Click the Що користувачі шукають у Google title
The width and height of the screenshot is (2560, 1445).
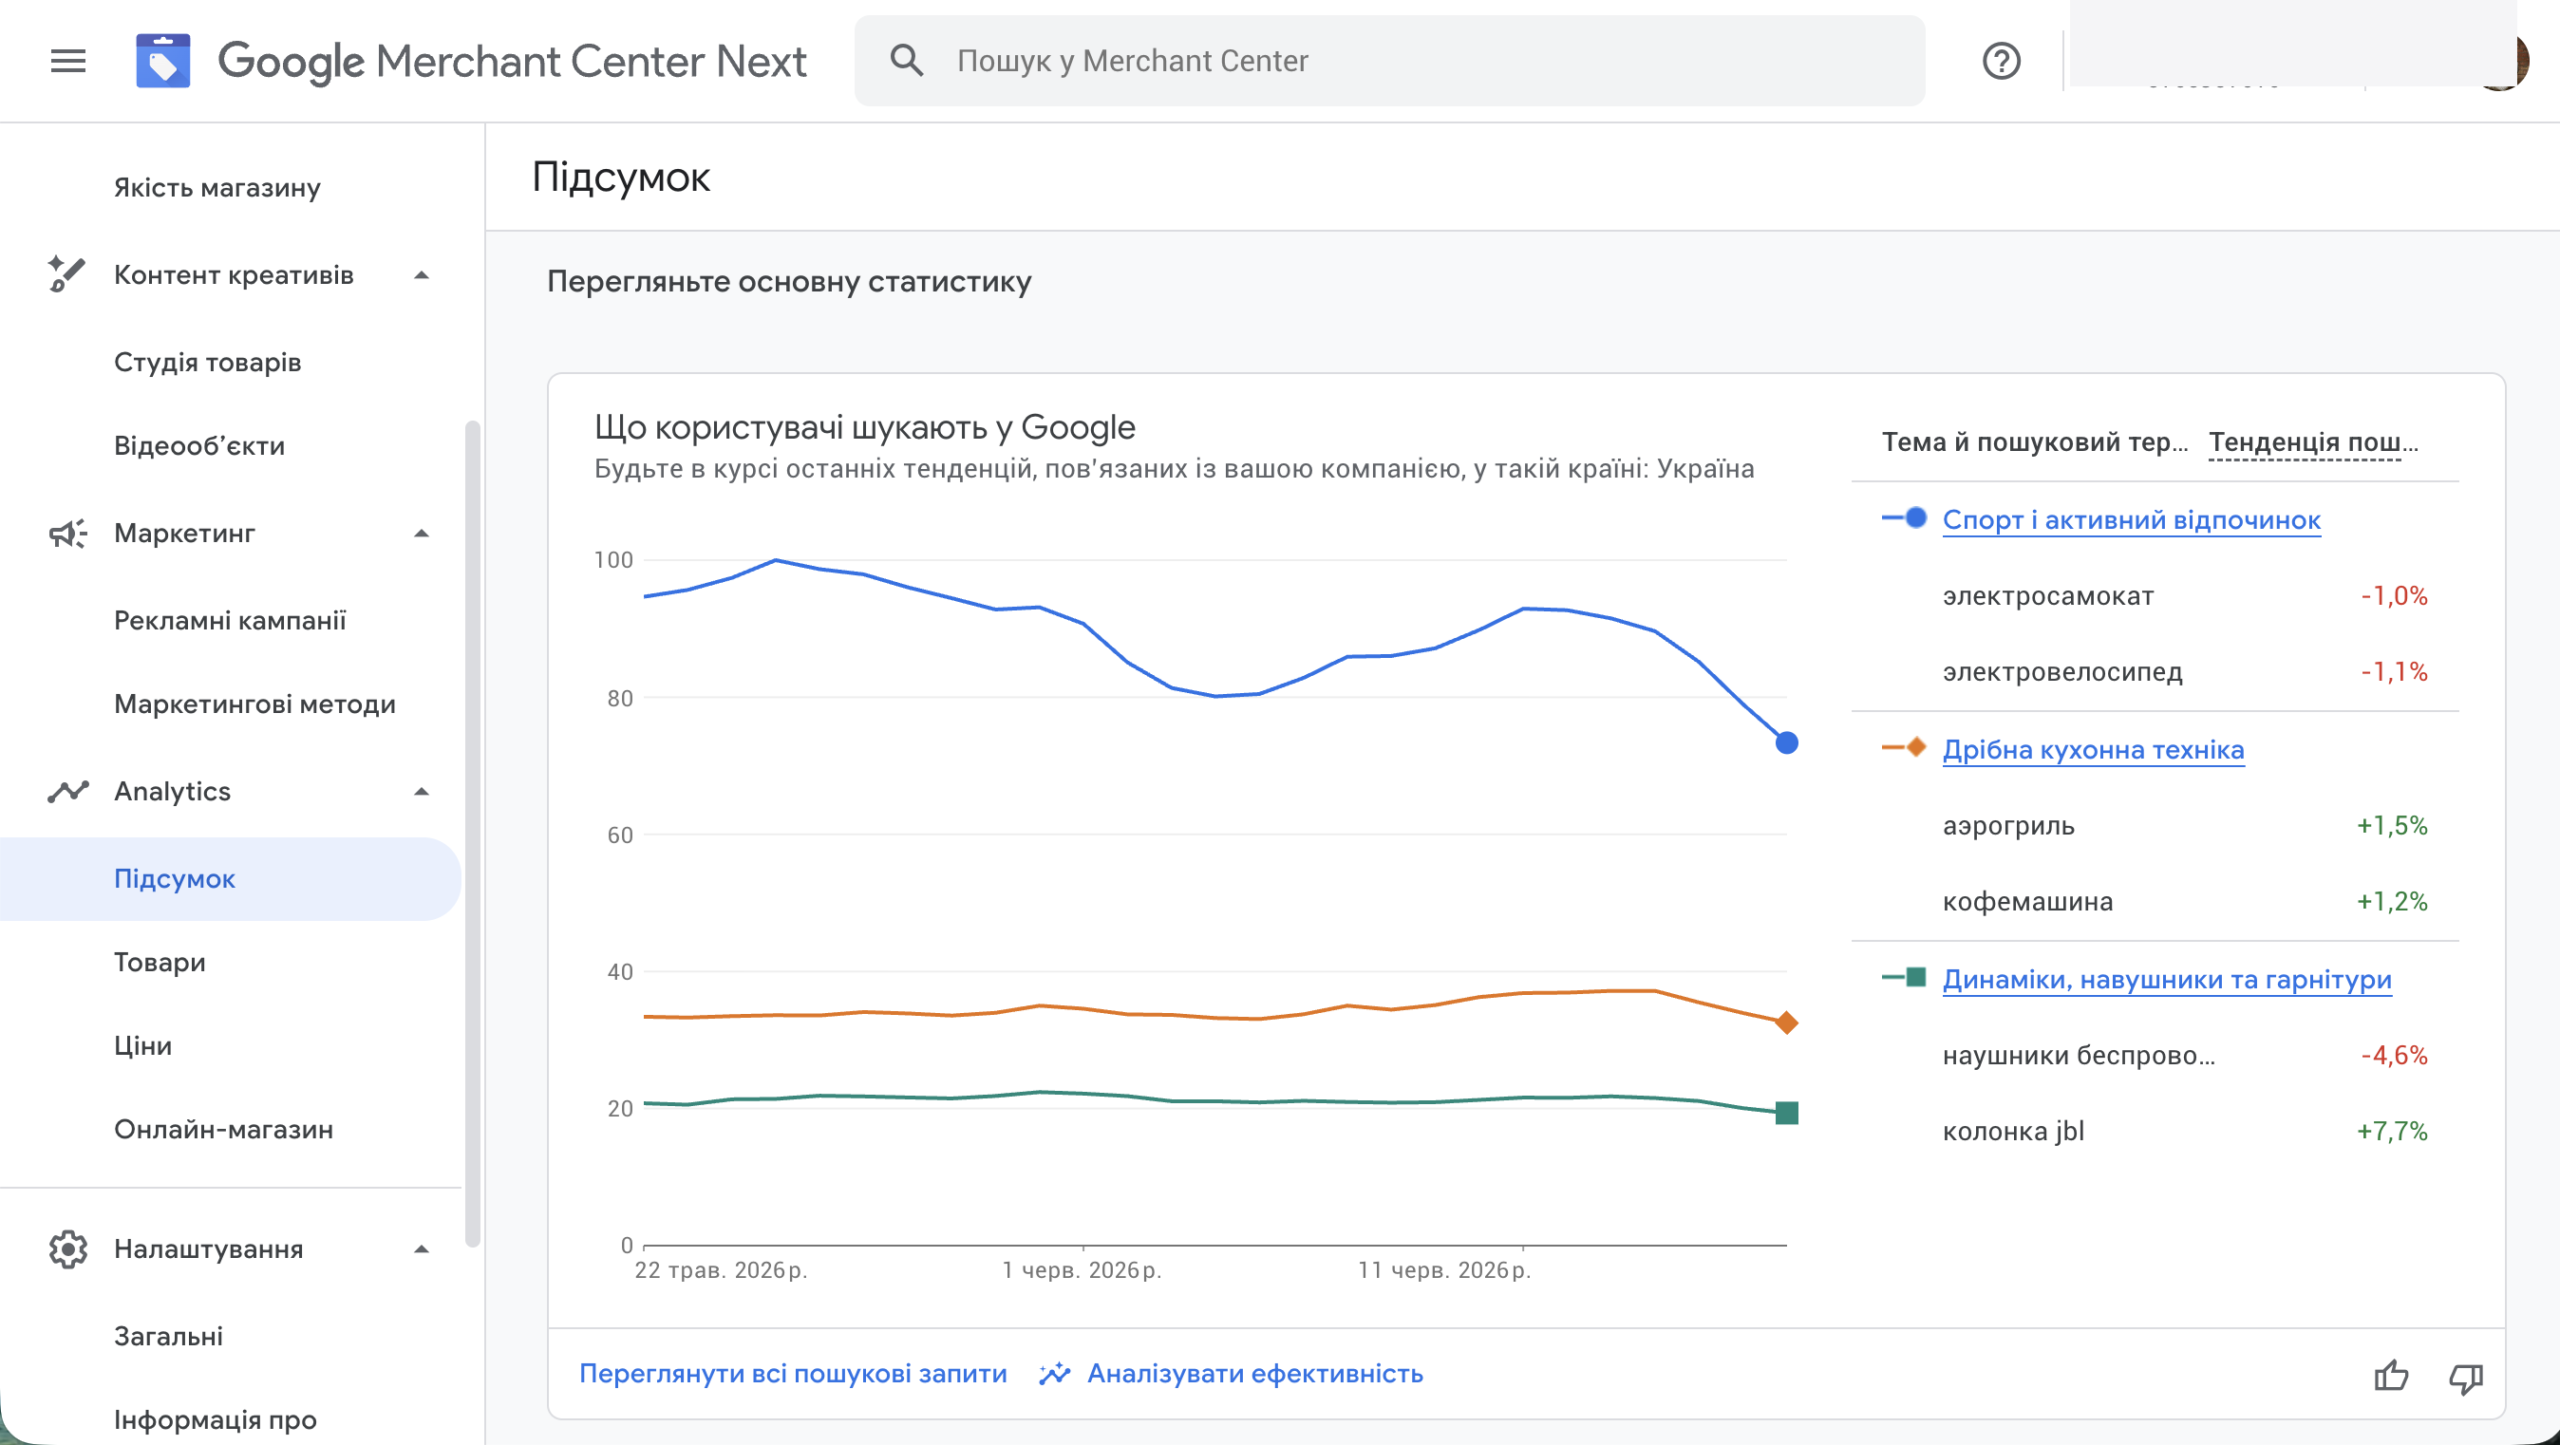pyautogui.click(x=864, y=427)
